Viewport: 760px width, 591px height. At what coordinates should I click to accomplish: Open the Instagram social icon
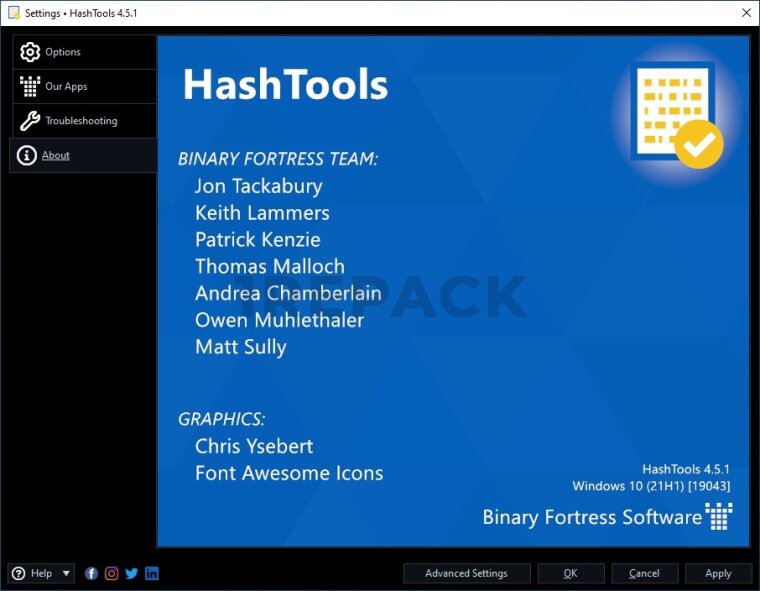coord(112,573)
